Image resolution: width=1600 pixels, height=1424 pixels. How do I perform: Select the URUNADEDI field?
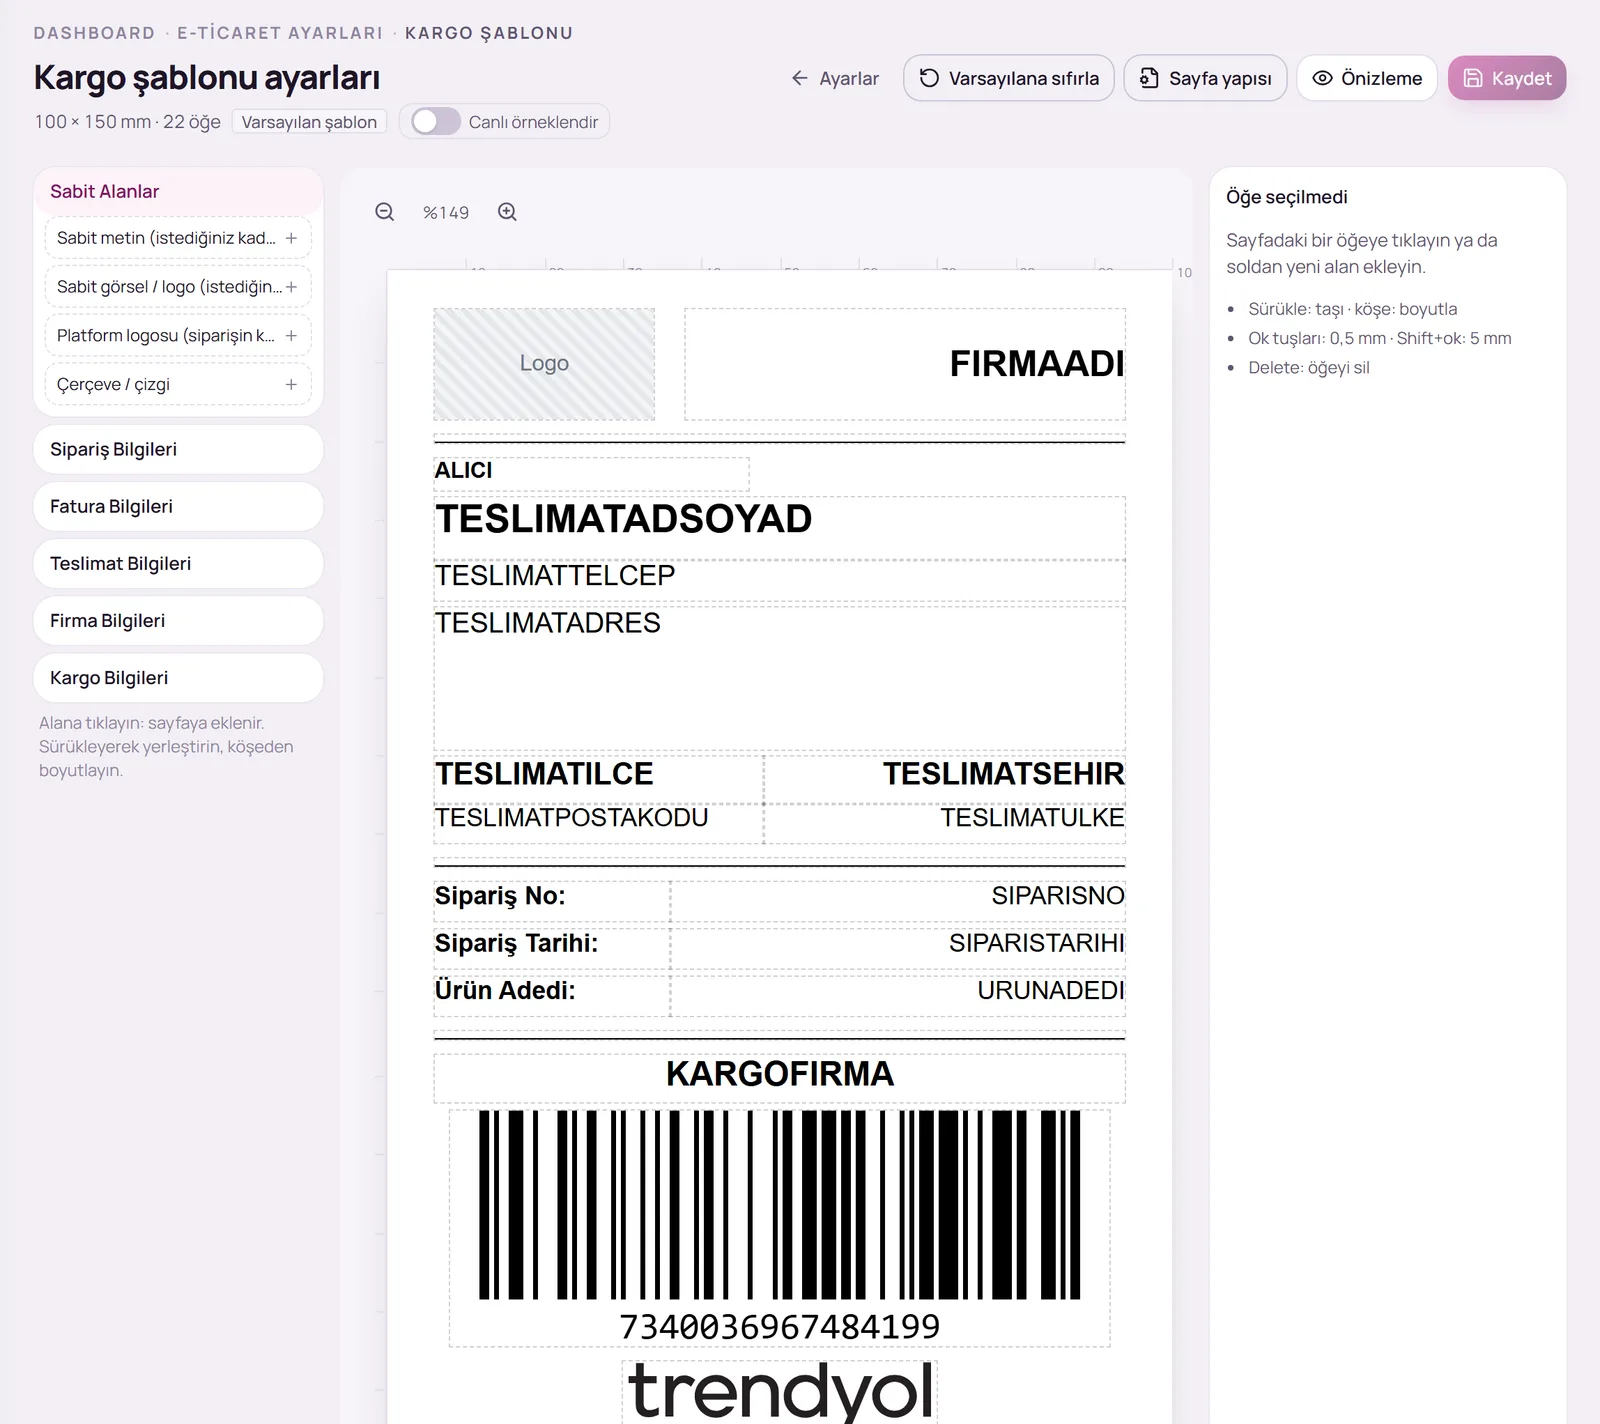(x=898, y=995)
